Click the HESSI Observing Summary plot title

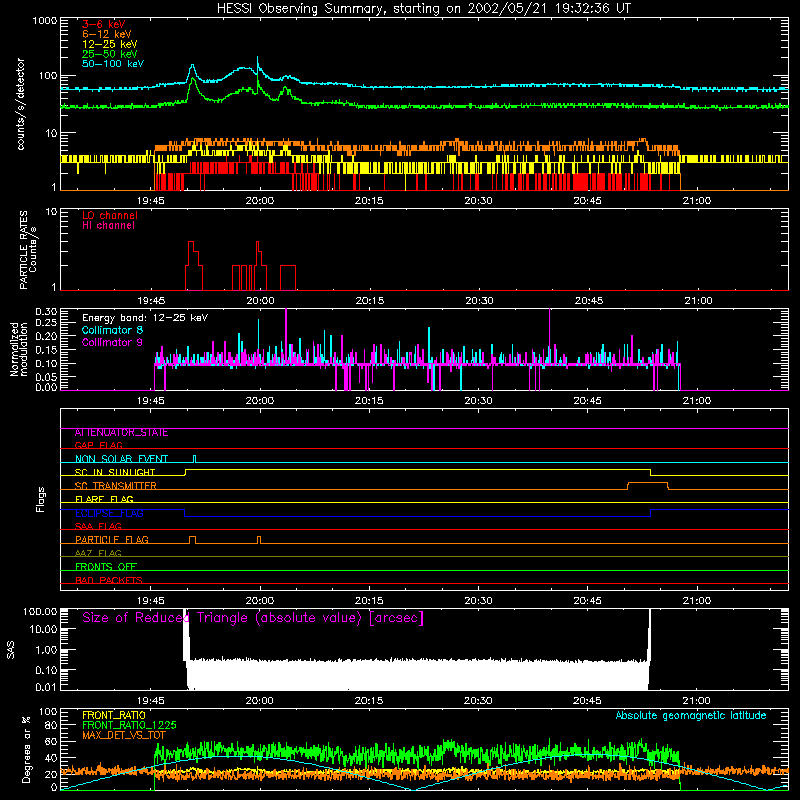pos(423,9)
